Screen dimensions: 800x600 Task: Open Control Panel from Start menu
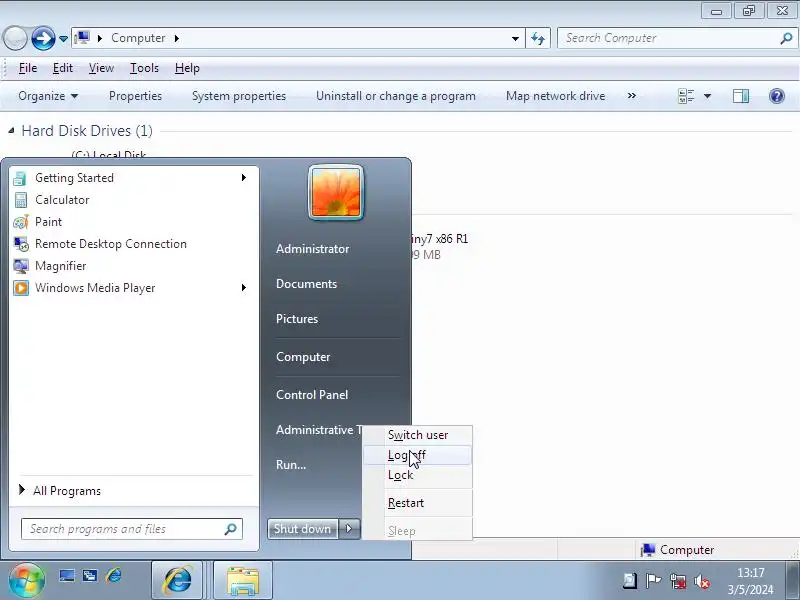(312, 394)
